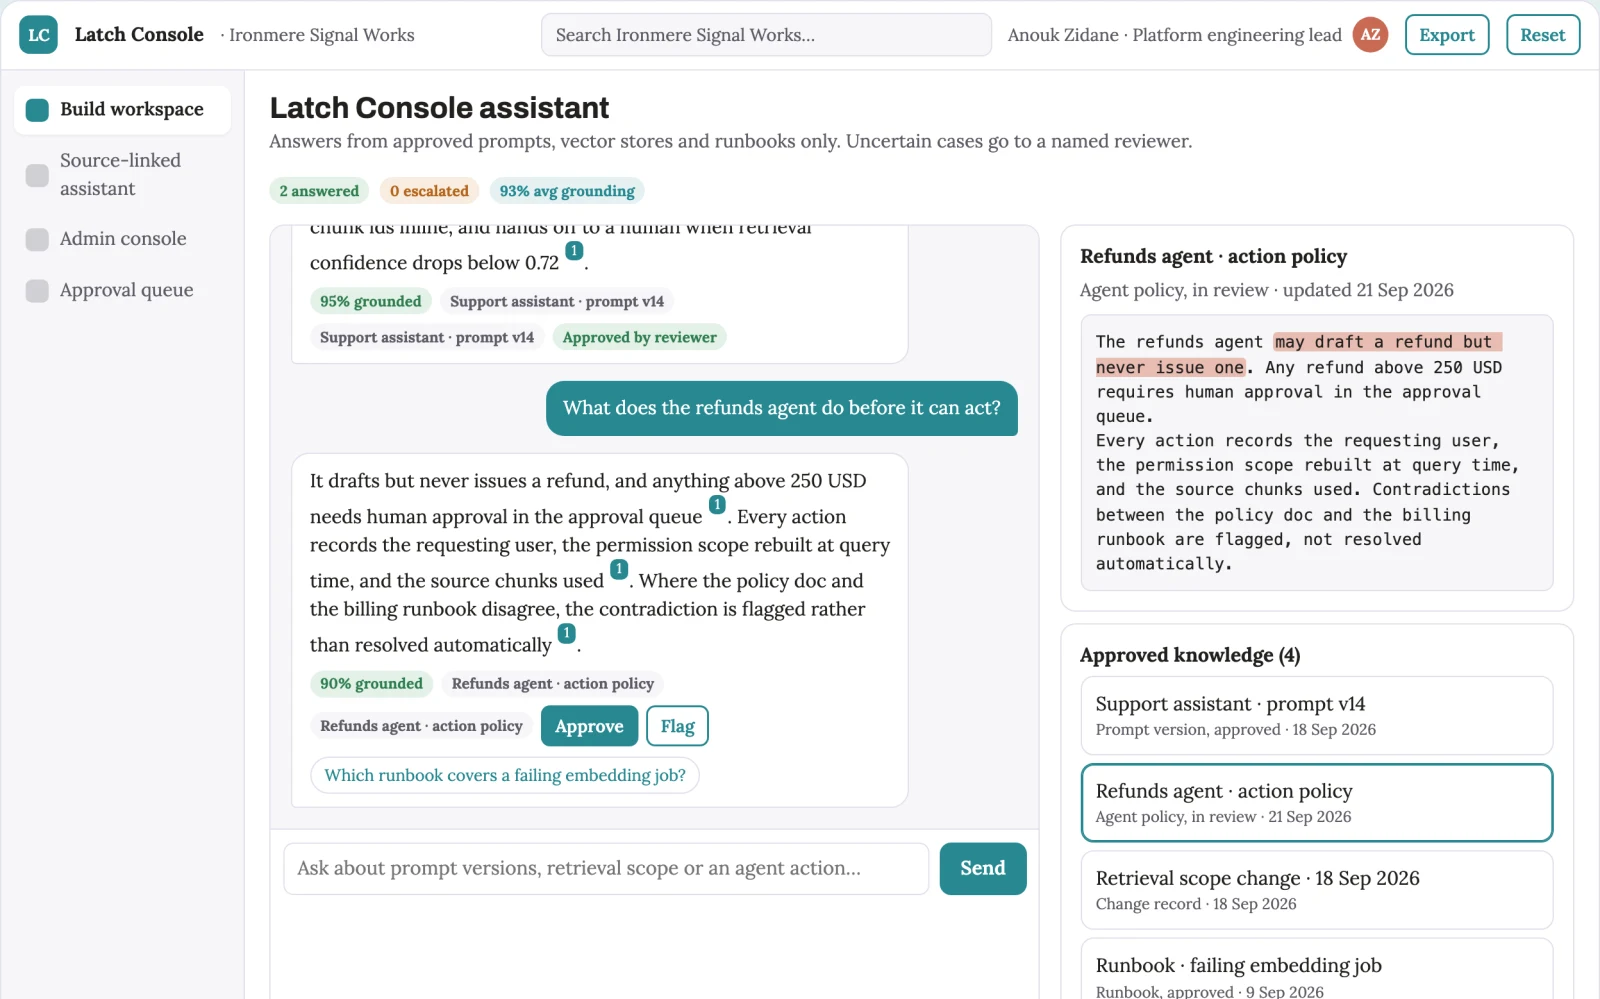The width and height of the screenshot is (1600, 999).
Task: Open the Approval queue page
Action: [122, 291]
